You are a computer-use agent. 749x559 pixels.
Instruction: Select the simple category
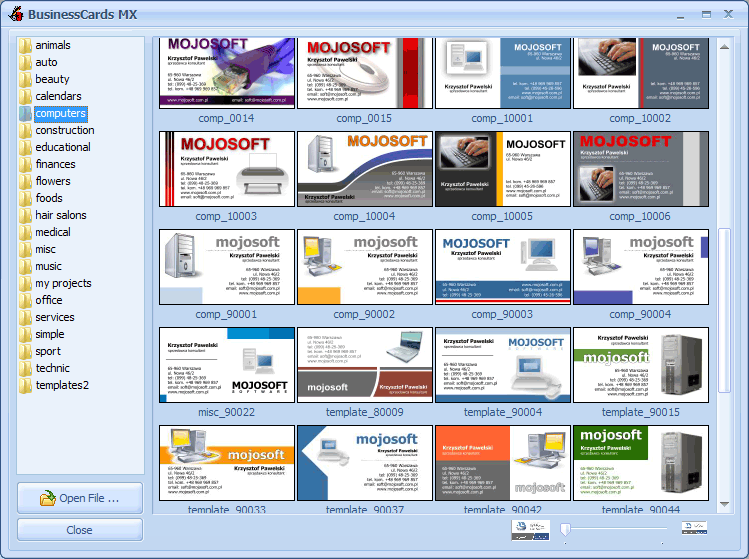[50, 334]
